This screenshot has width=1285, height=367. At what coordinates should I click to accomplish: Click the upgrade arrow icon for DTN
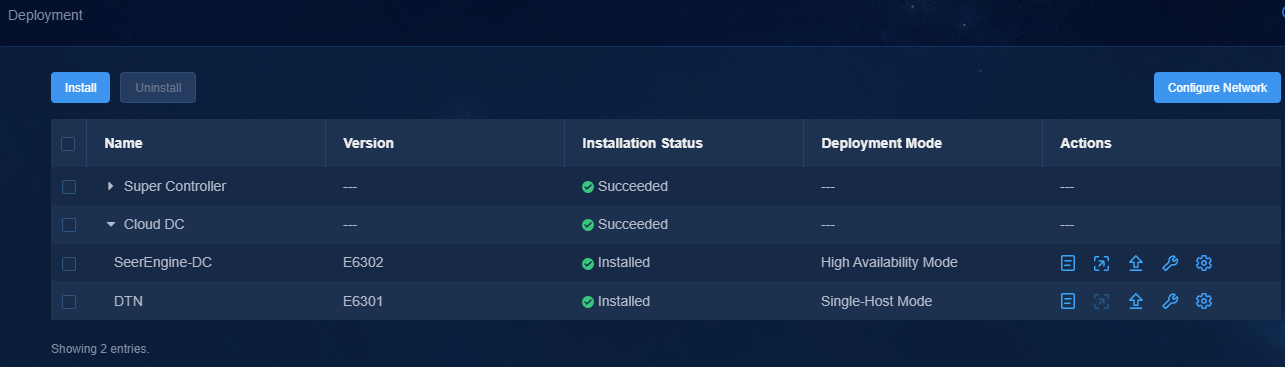[1136, 301]
